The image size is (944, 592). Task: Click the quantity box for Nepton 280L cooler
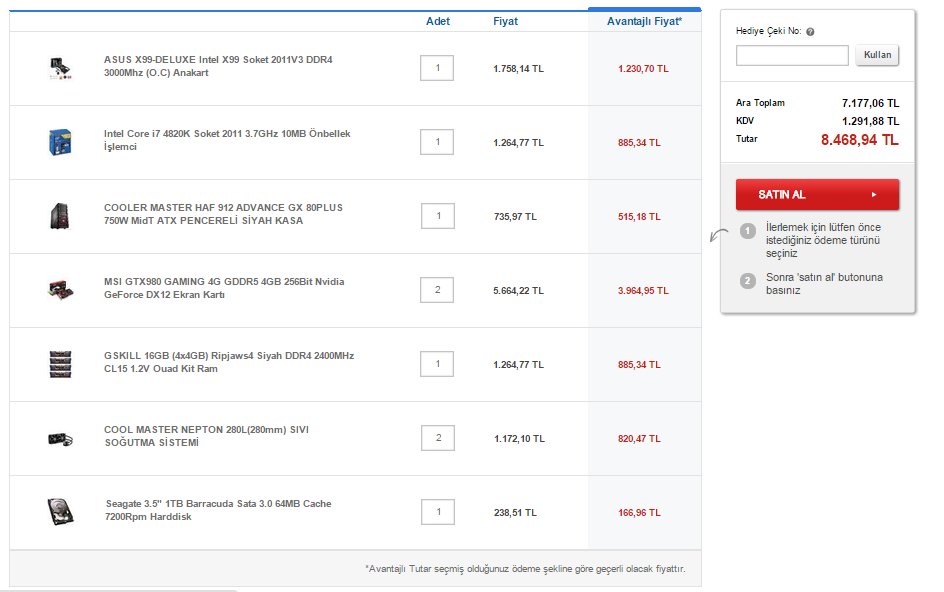pos(437,438)
